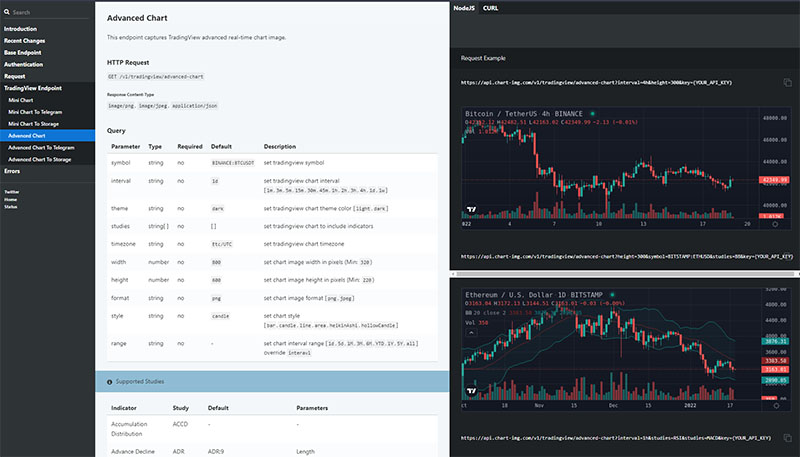
Task: Open Mini Chart To Telegram page
Action: tap(37, 111)
